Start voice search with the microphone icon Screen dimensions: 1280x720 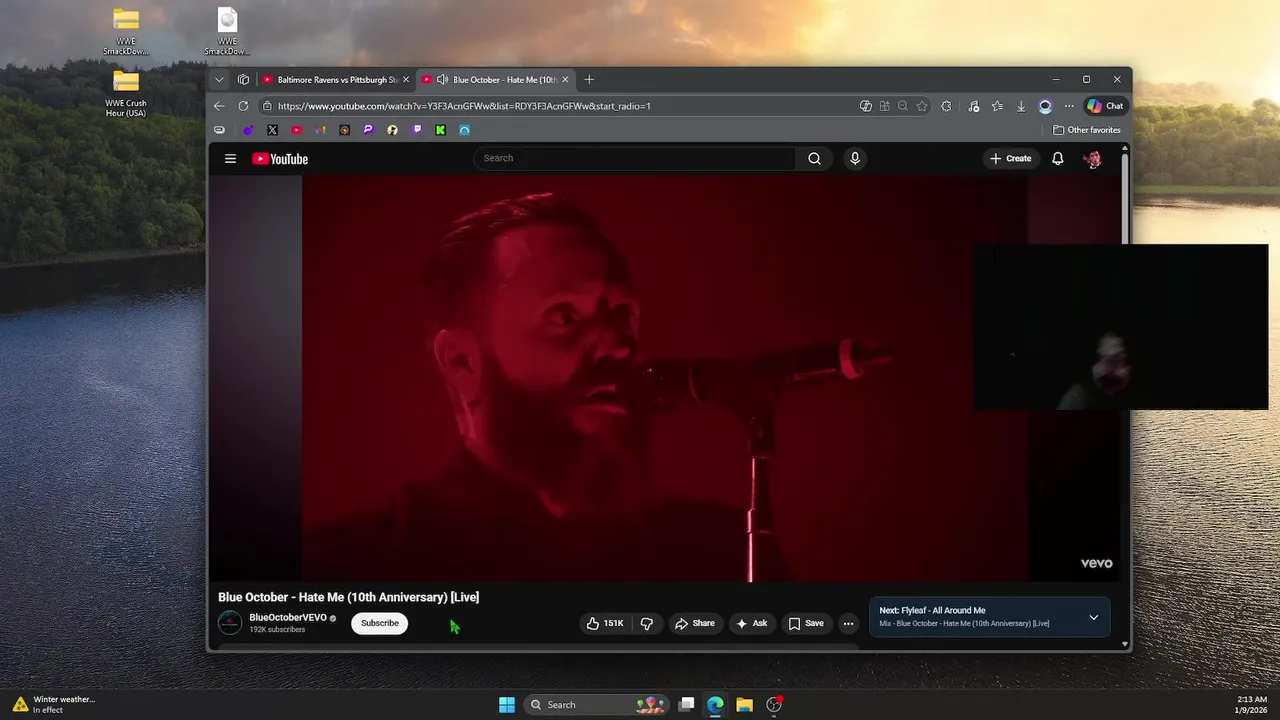click(x=854, y=158)
